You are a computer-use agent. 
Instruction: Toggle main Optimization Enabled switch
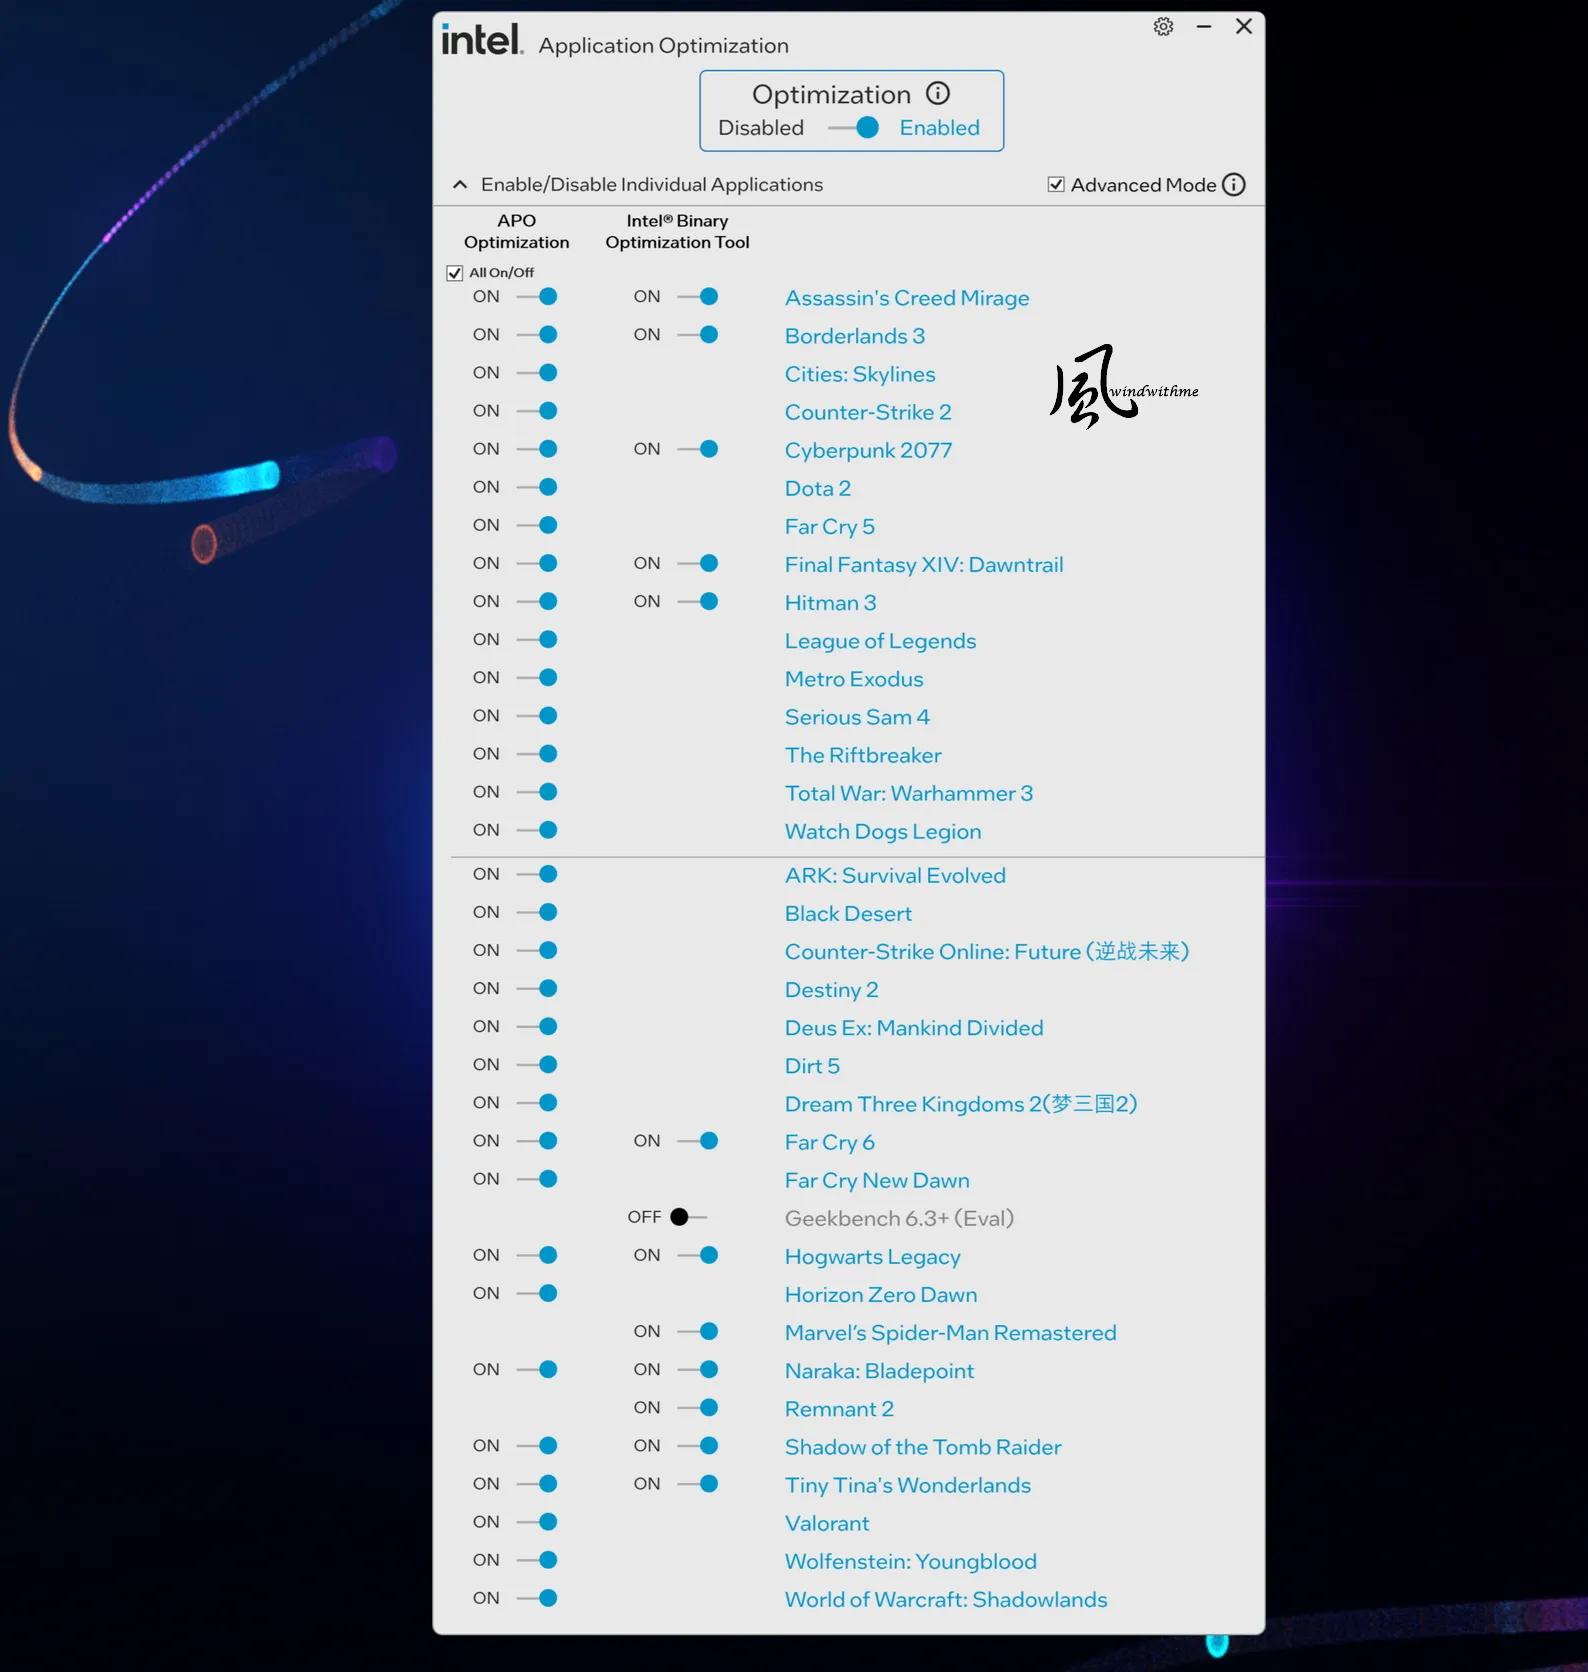pyautogui.click(x=854, y=128)
